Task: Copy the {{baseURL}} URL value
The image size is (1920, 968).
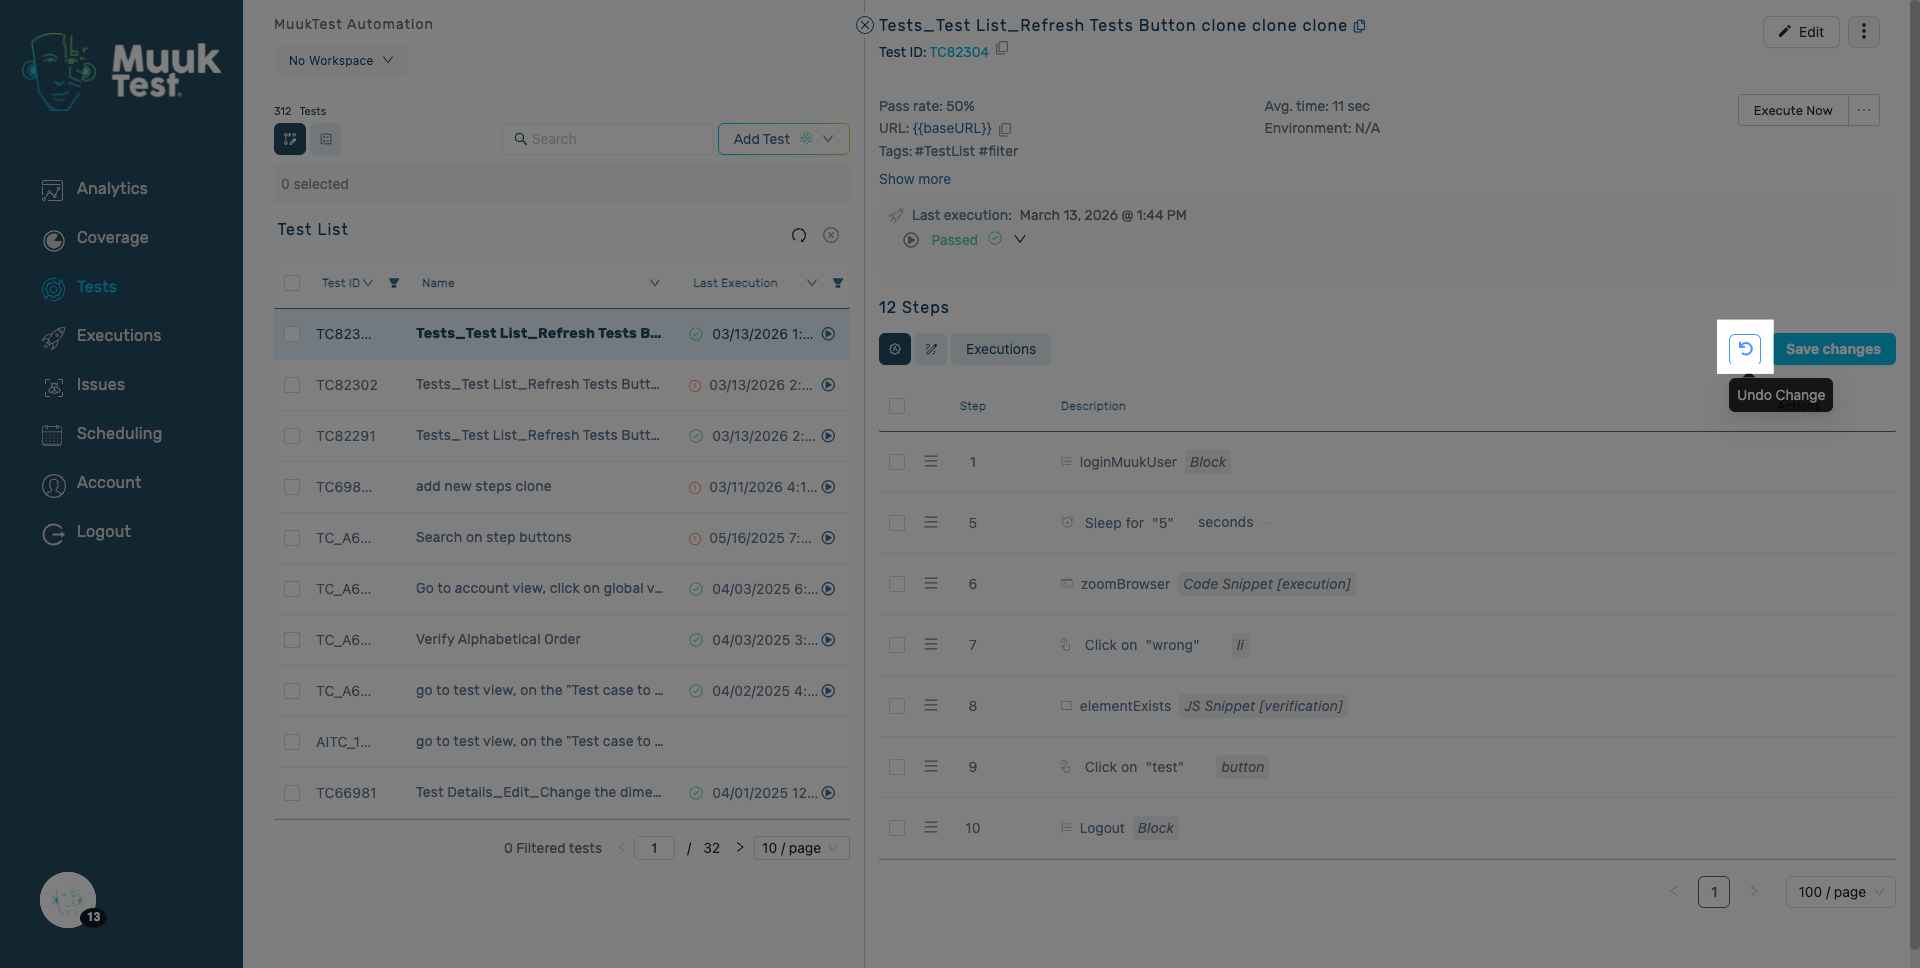Action: tap(1005, 129)
